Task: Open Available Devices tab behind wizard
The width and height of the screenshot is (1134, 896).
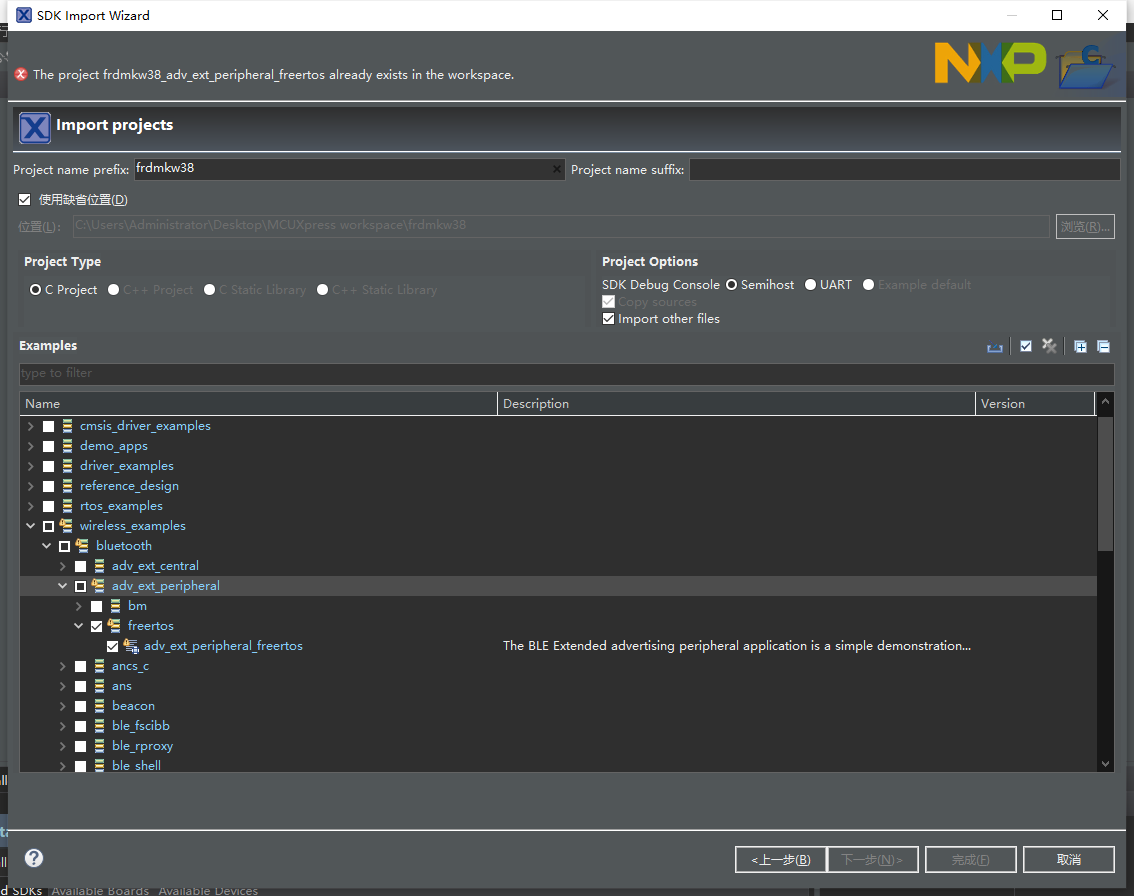Action: click(x=208, y=891)
